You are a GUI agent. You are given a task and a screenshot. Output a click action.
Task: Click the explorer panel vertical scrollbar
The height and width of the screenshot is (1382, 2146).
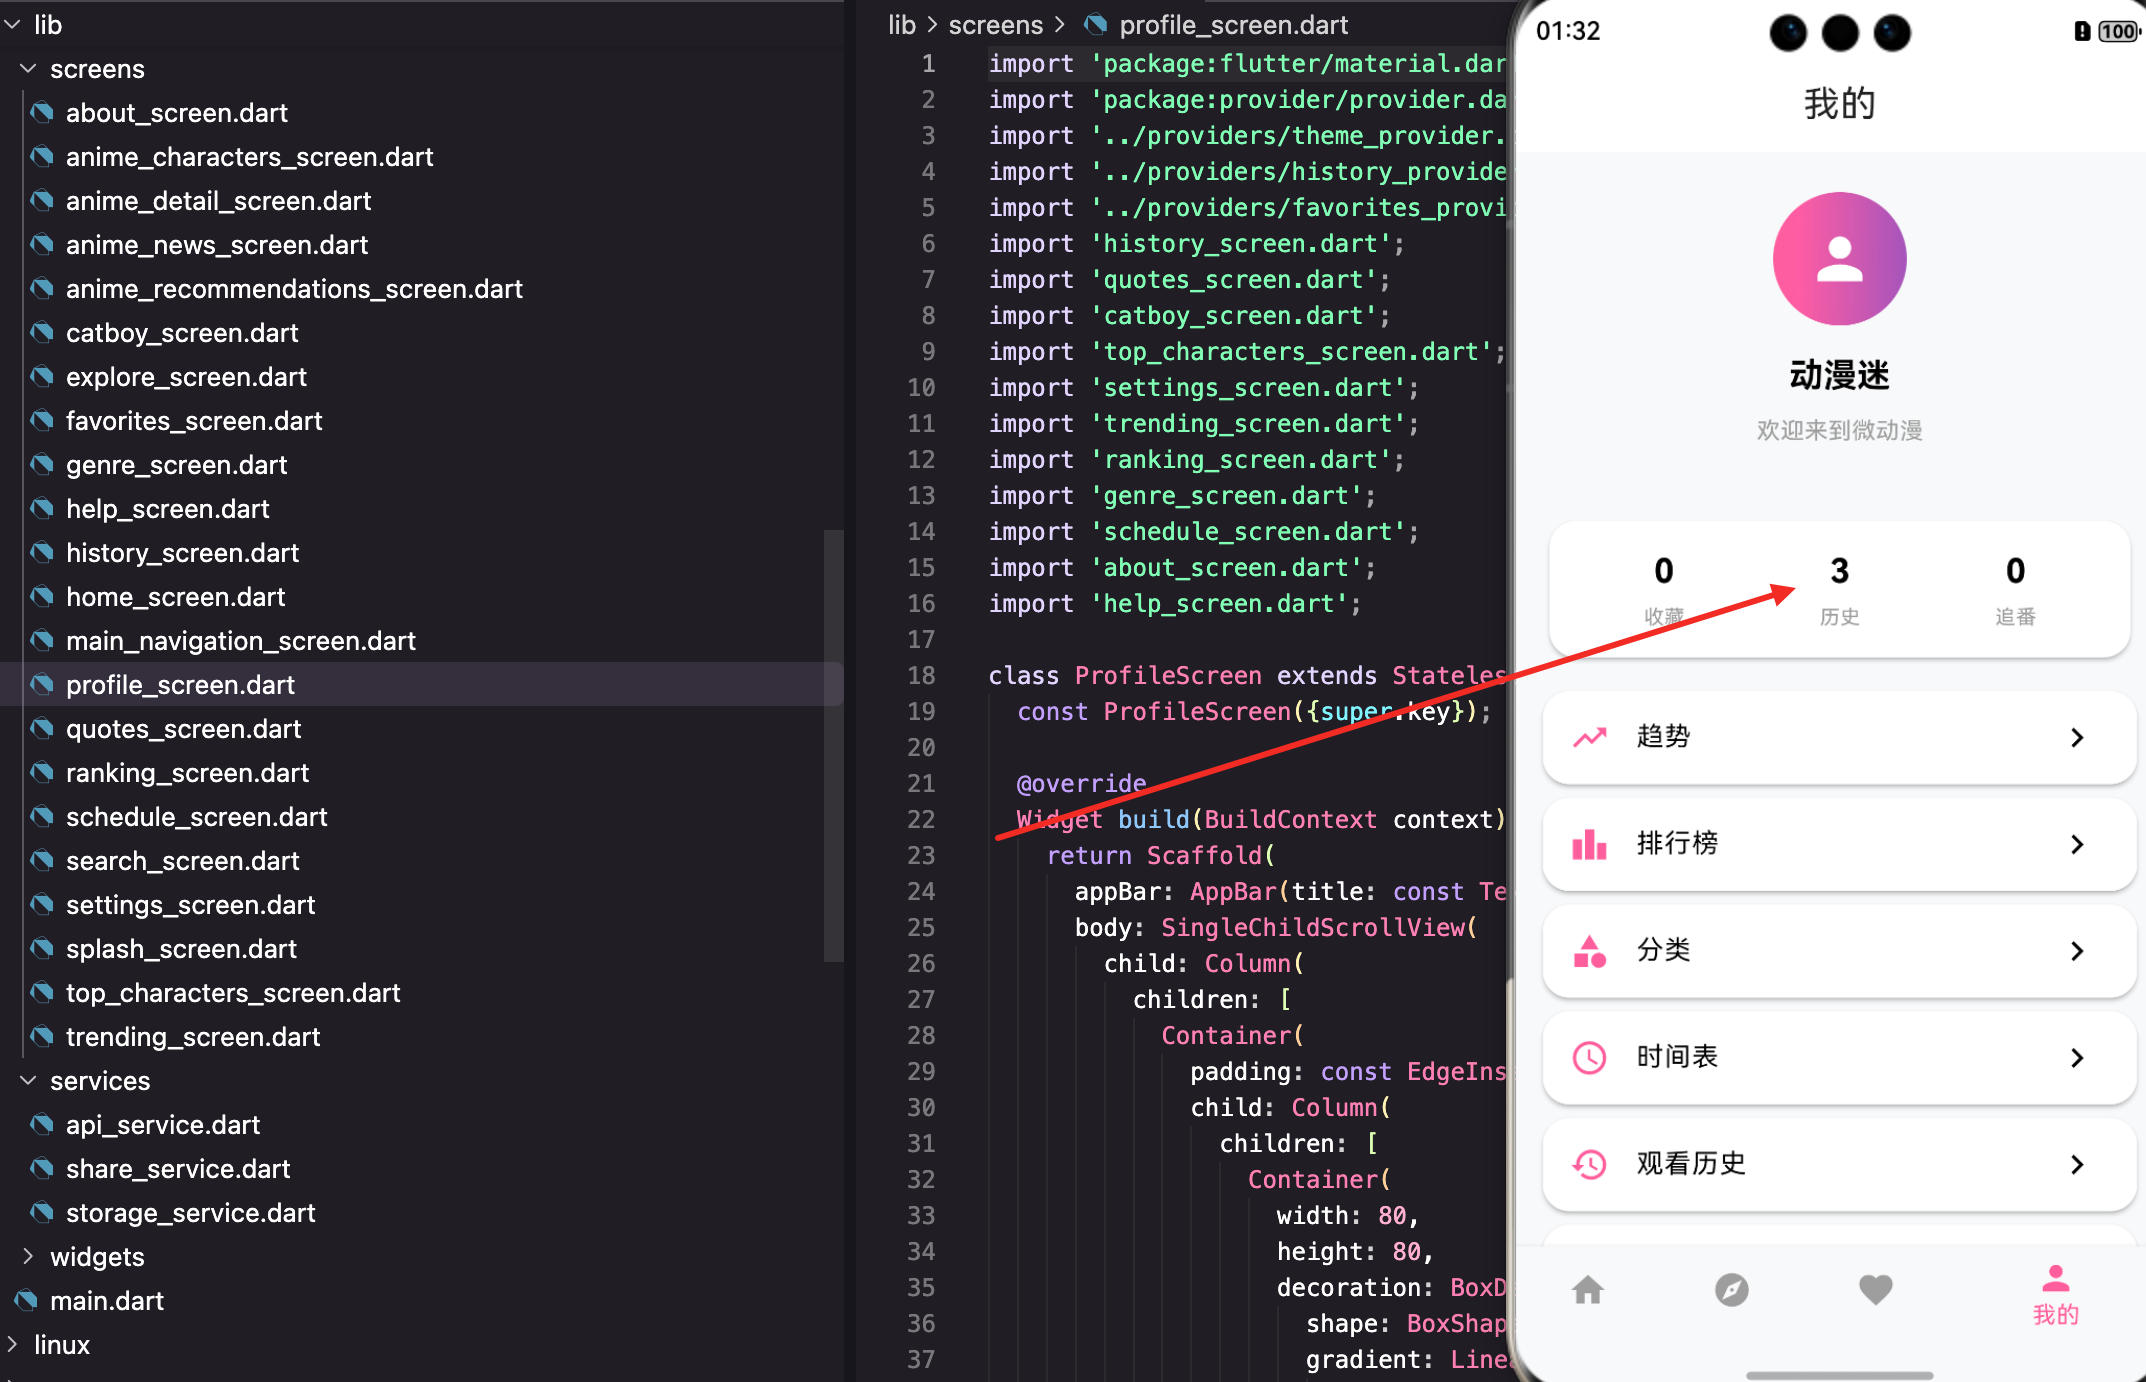click(x=833, y=745)
